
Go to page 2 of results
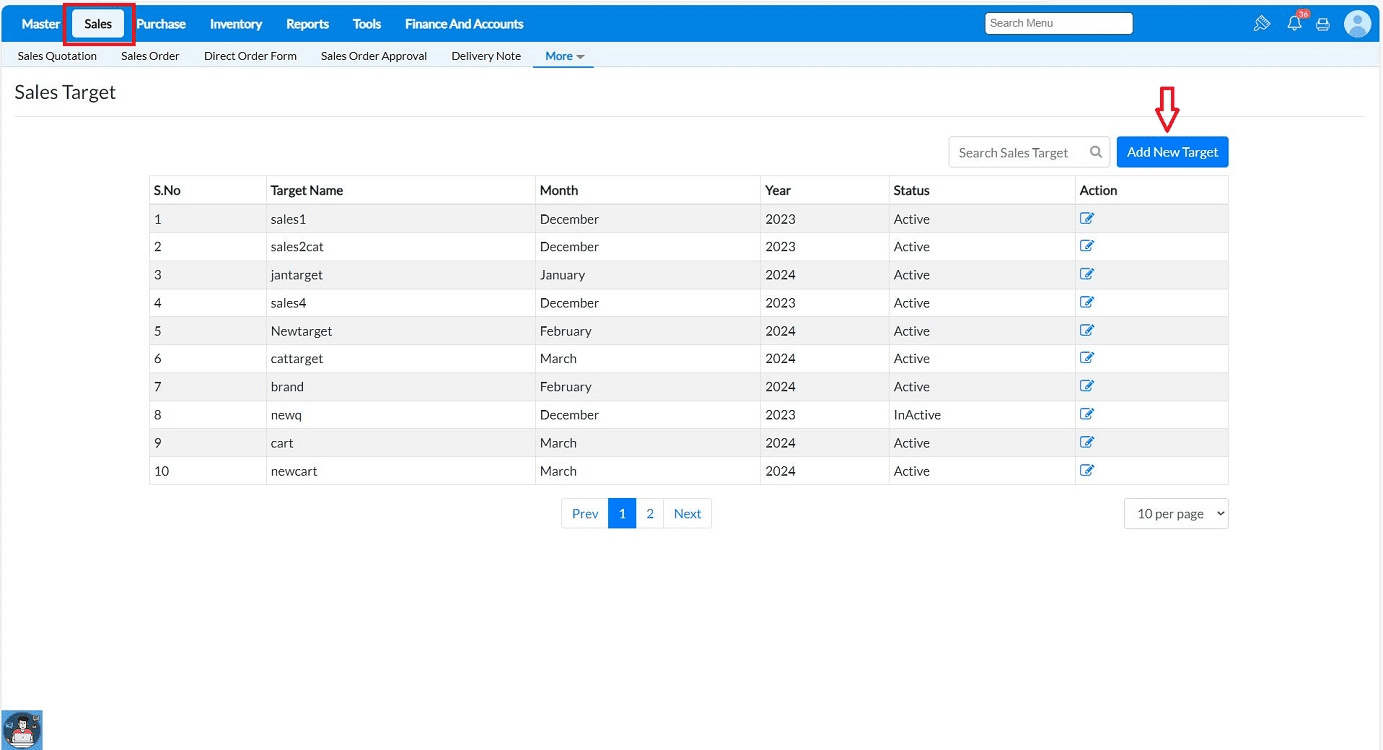pyautogui.click(x=650, y=513)
